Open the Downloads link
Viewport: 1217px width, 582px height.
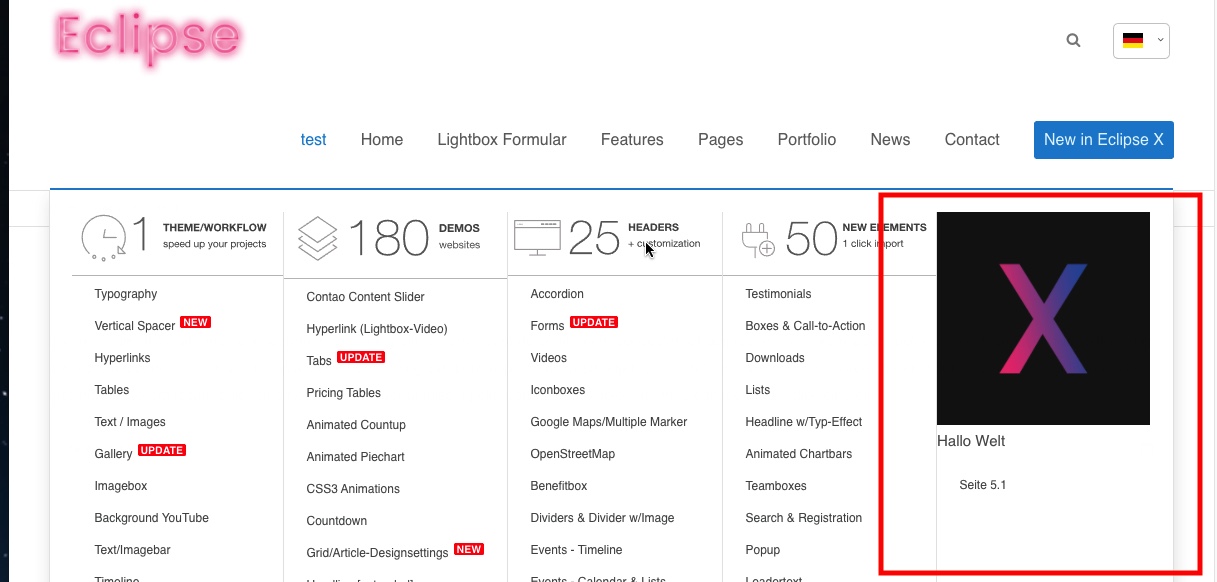tap(775, 358)
